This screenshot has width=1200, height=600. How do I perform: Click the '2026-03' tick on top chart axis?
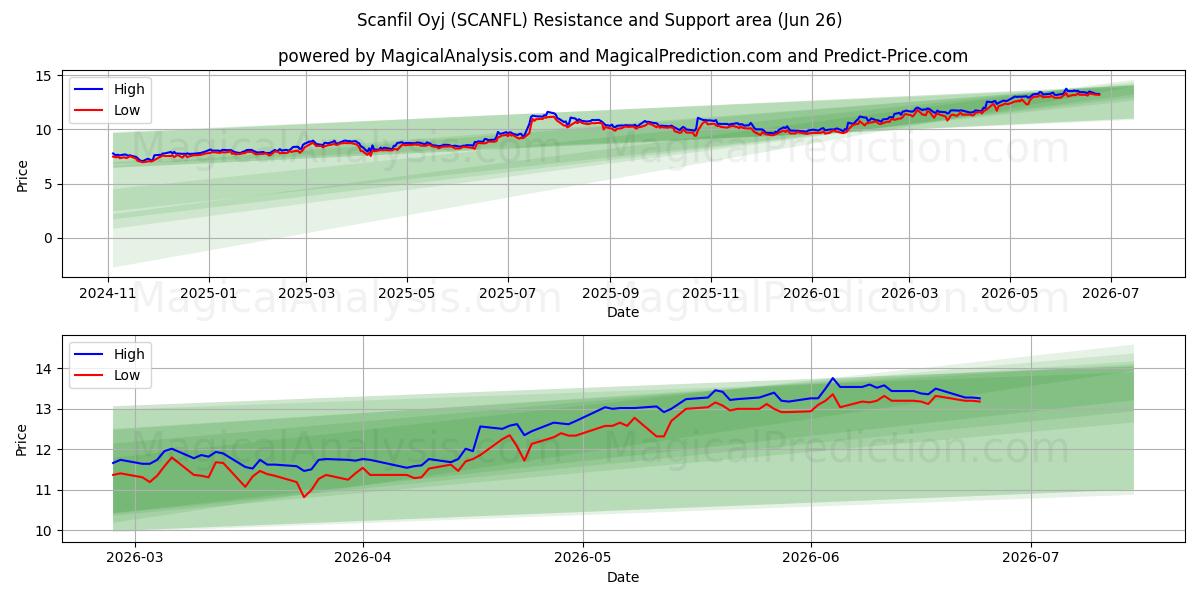[x=908, y=294]
